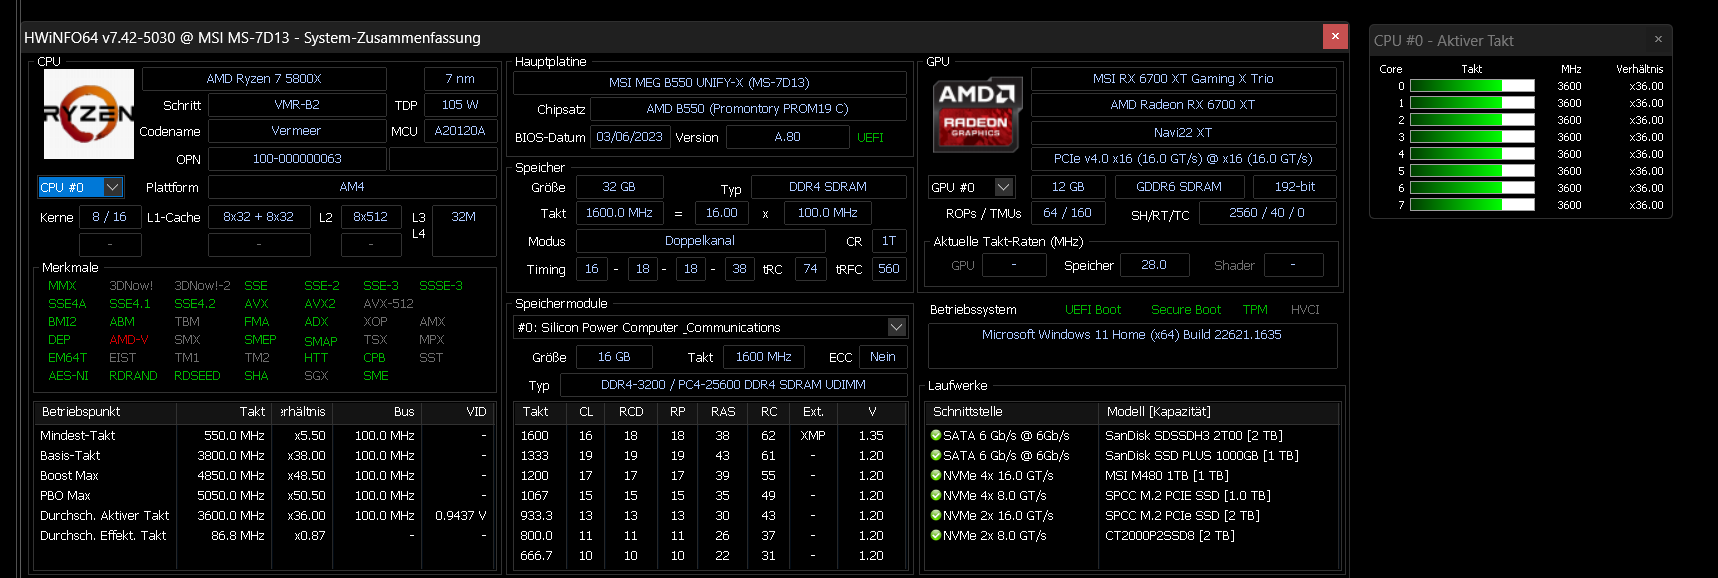
Task: Click the AMD Radeon Graphics logo
Action: [x=976, y=113]
